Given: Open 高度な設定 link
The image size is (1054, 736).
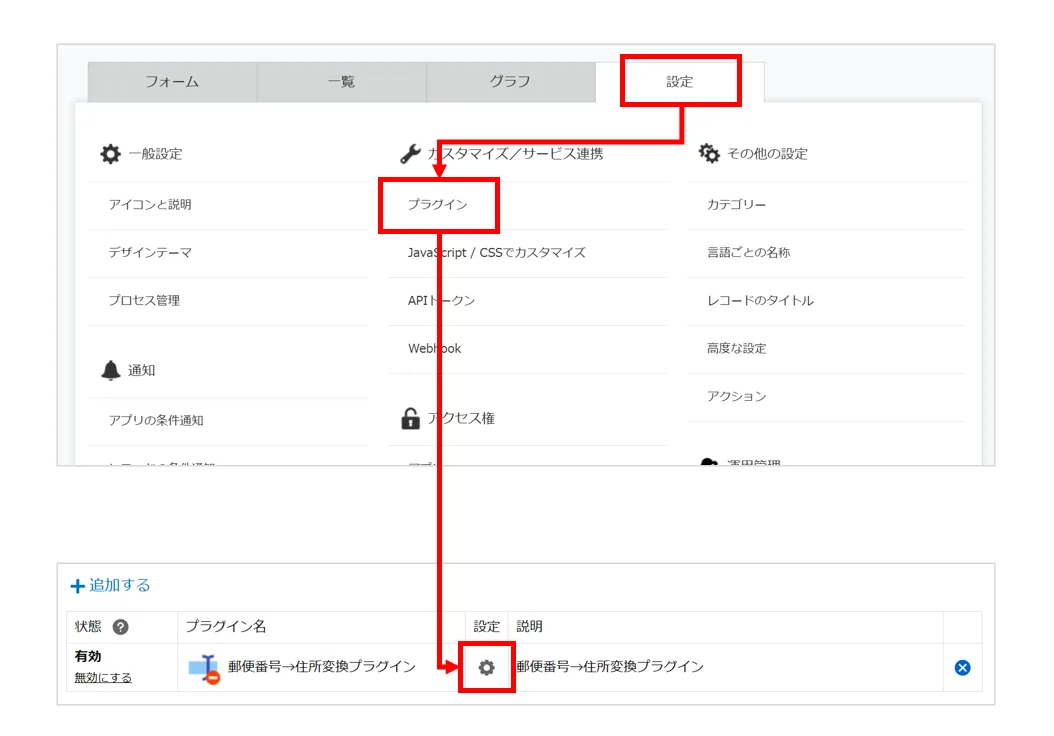Looking at the screenshot, I should (x=736, y=348).
